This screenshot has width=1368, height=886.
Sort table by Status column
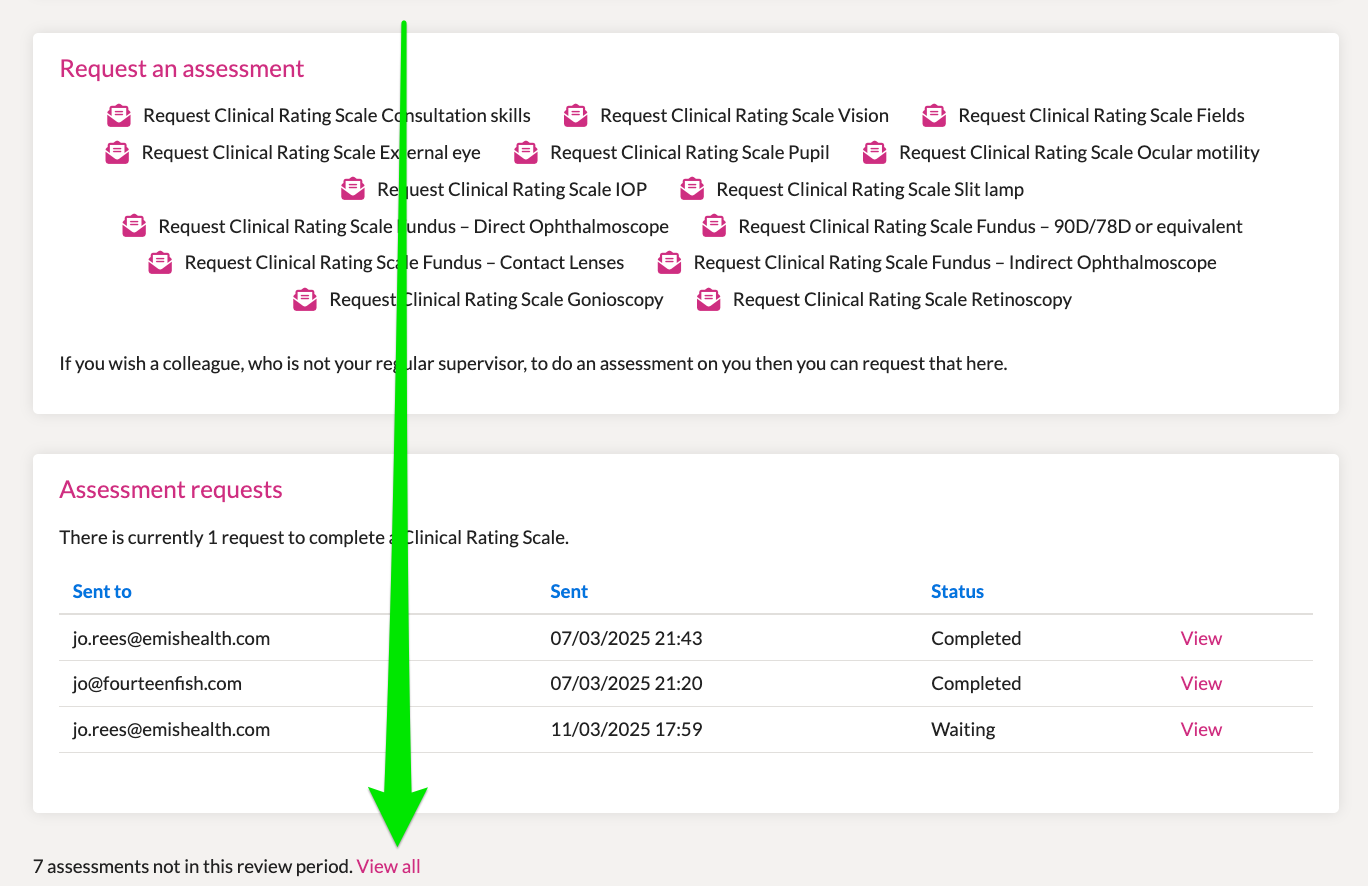957,591
